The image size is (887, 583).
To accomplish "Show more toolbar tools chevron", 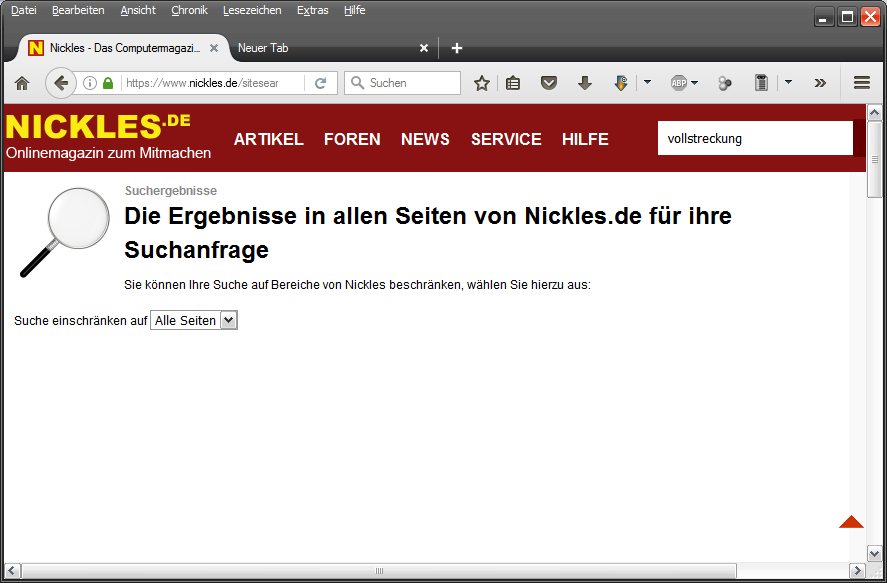I will (820, 84).
